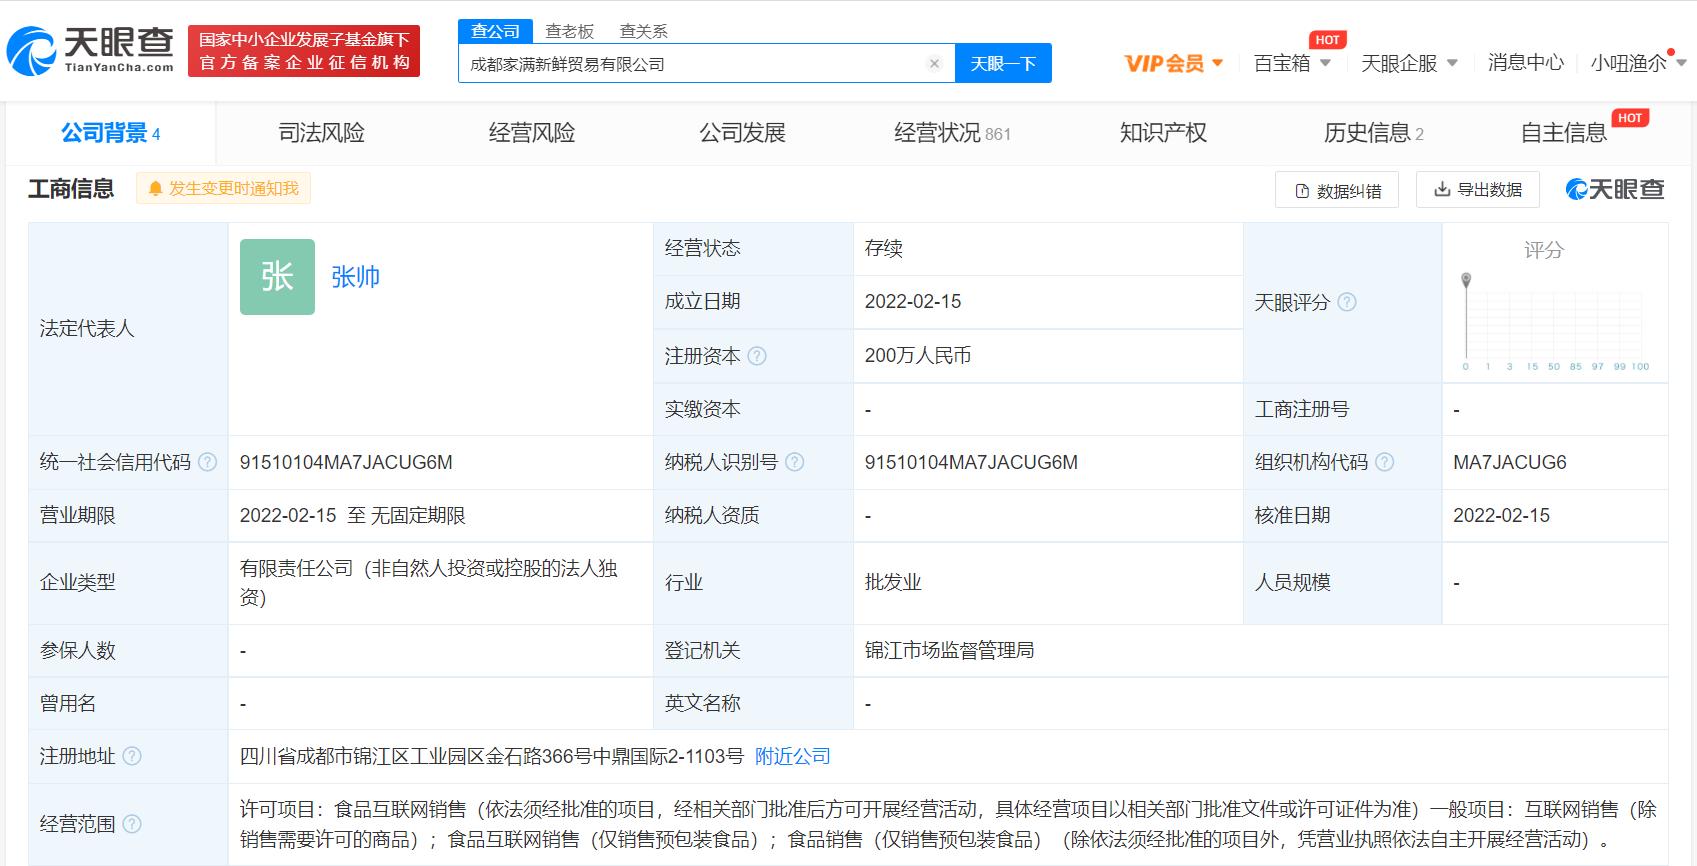This screenshot has height=866, width=1697.
Task: Click the 行业 value 批发业
Action: click(x=893, y=582)
